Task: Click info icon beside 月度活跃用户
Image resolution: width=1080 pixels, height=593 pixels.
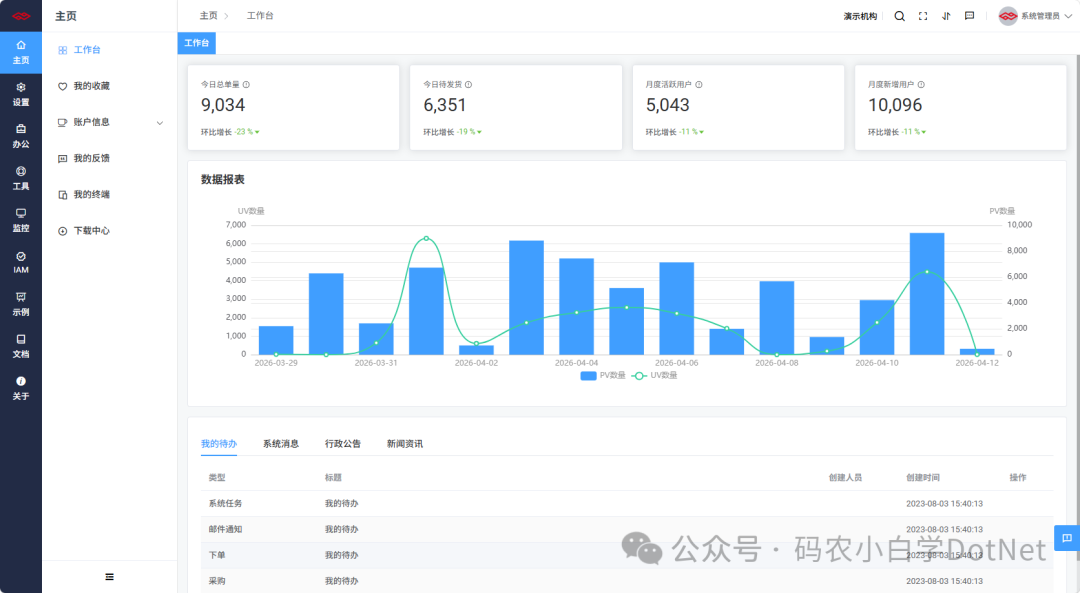Action: (698, 85)
